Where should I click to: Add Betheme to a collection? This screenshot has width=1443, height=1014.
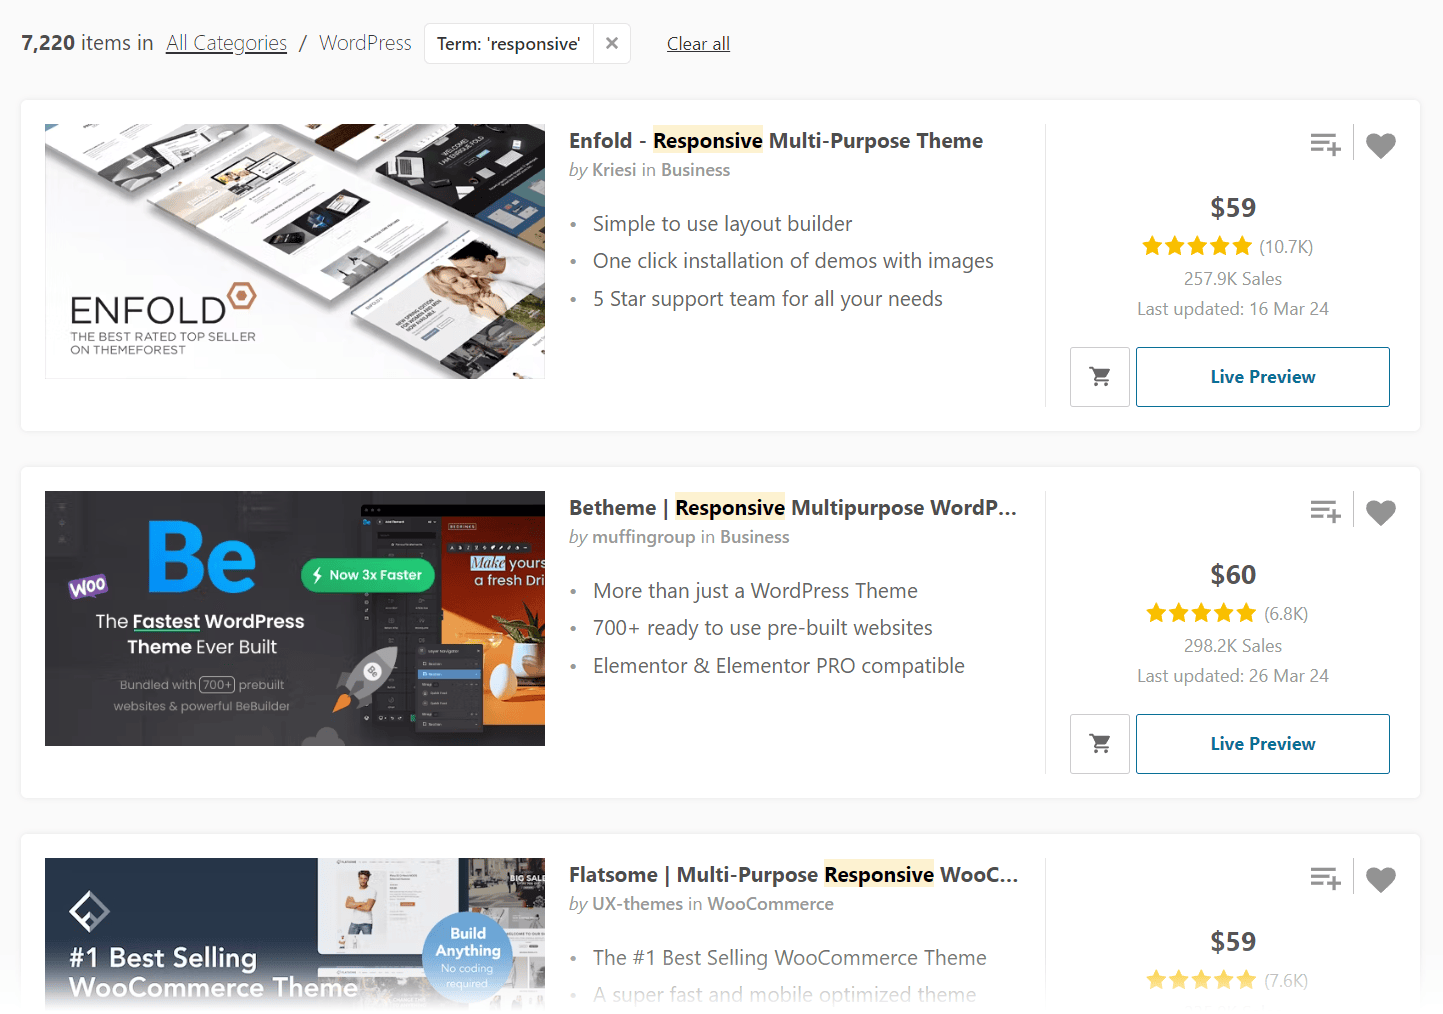pyautogui.click(x=1325, y=512)
